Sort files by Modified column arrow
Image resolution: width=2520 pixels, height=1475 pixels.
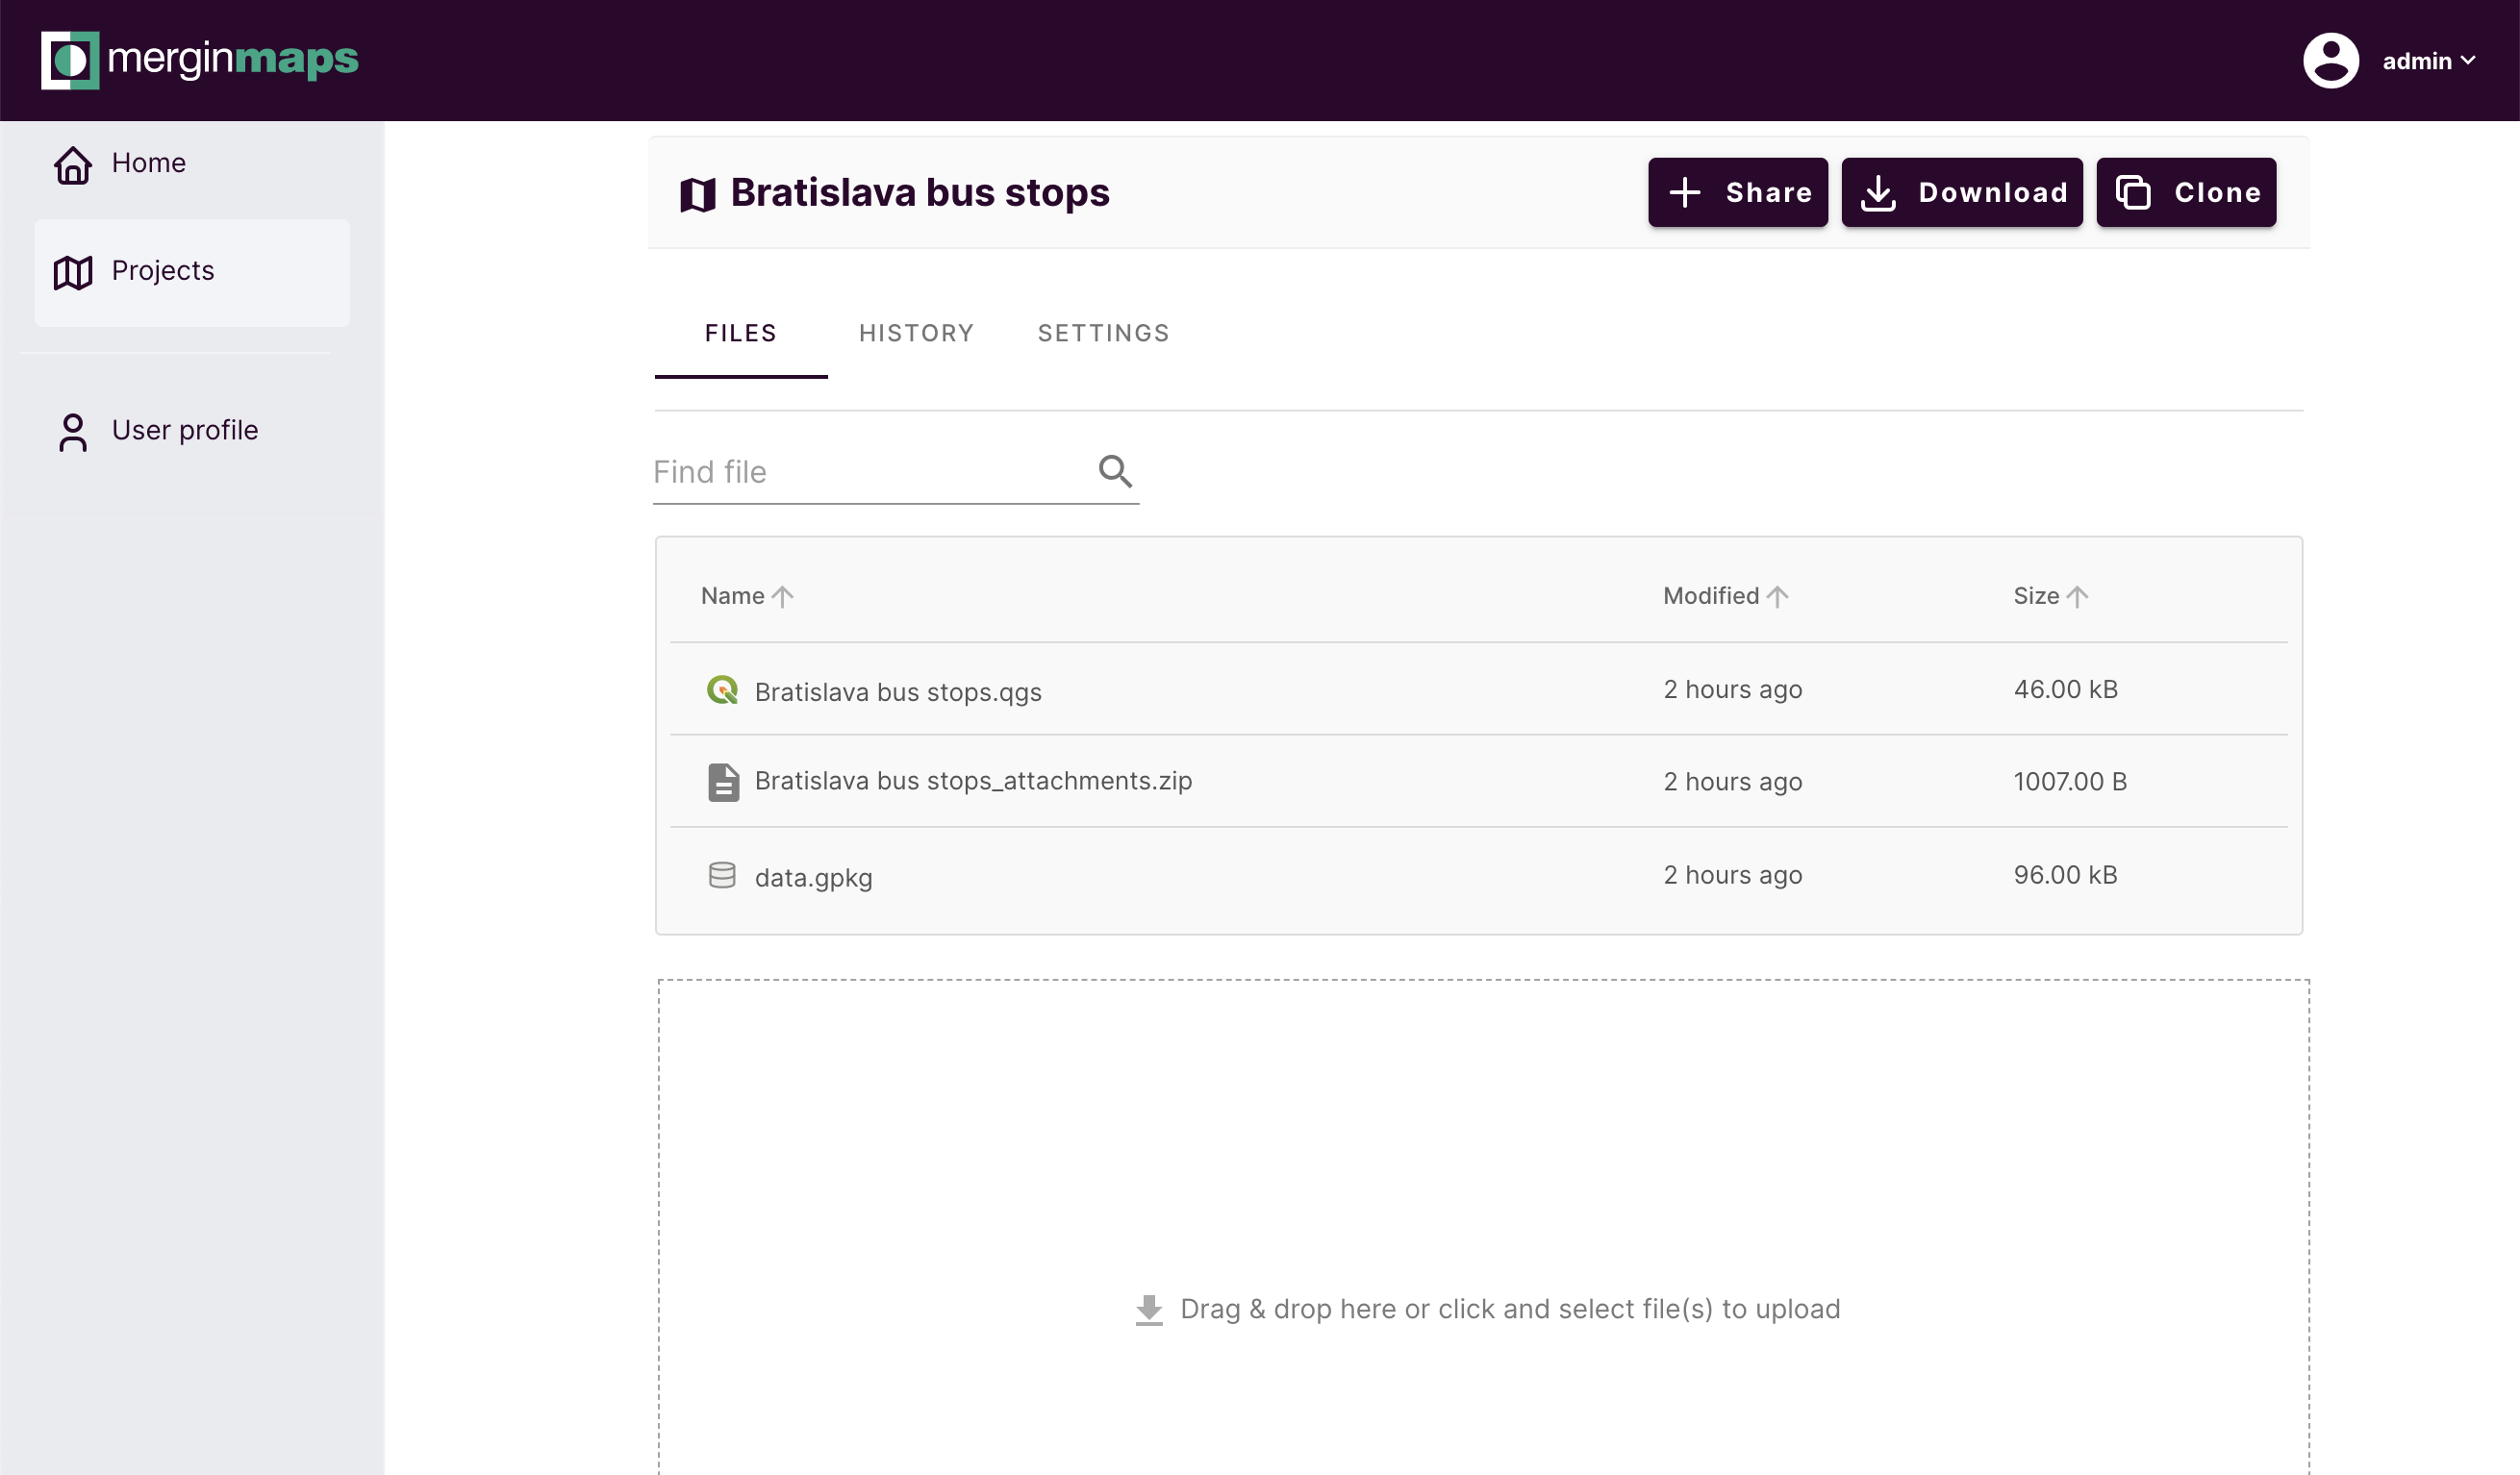[x=1777, y=597]
